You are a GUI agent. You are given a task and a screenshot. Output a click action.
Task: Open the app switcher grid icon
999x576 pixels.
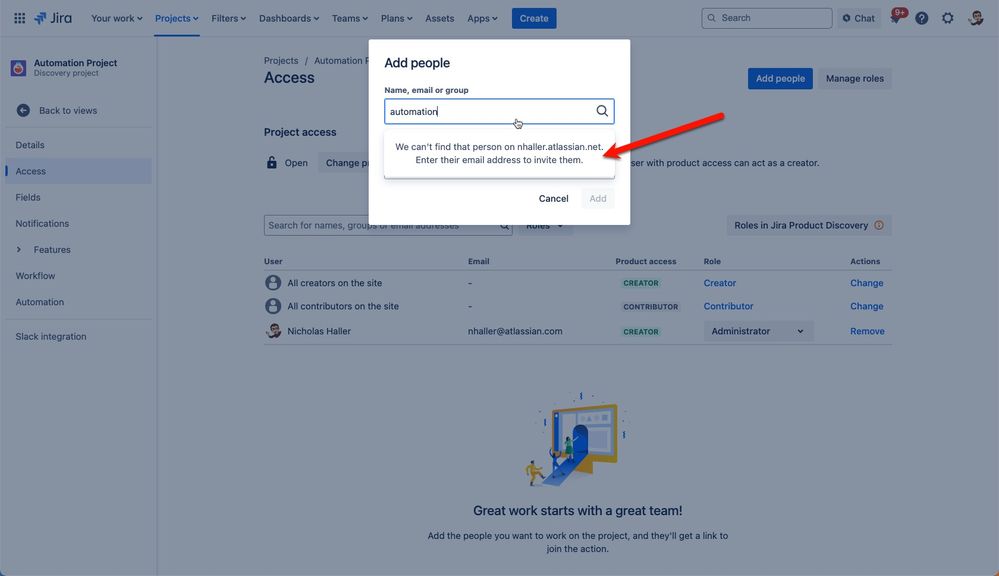(20, 18)
